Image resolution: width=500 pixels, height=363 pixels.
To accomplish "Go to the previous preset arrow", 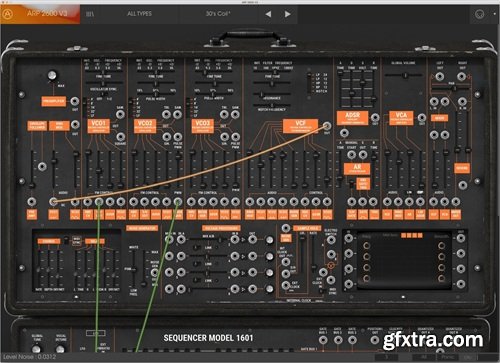I will (x=268, y=14).
